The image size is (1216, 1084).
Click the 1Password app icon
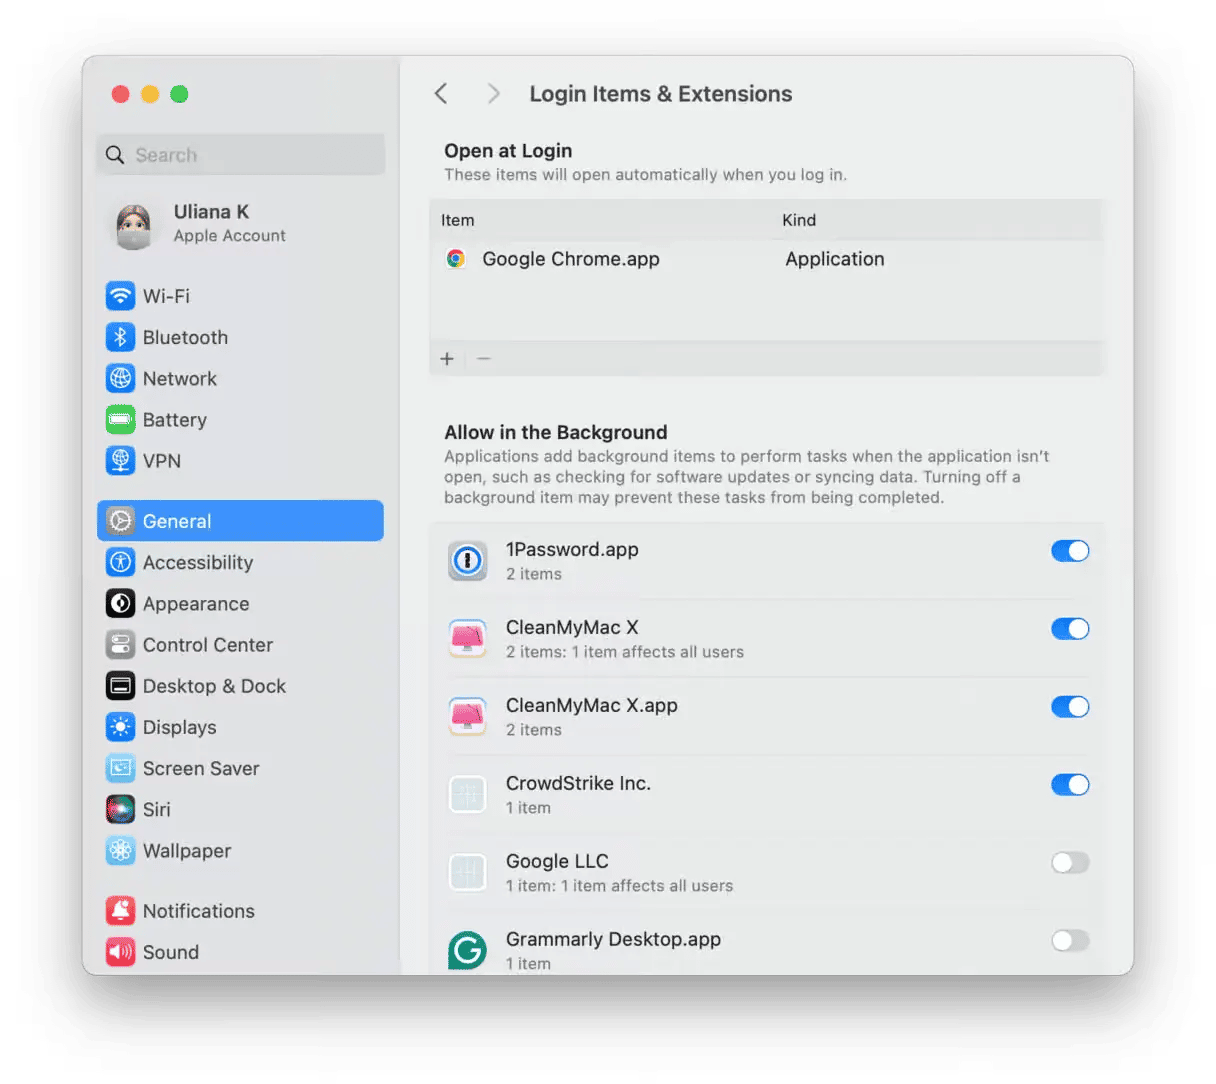point(467,561)
